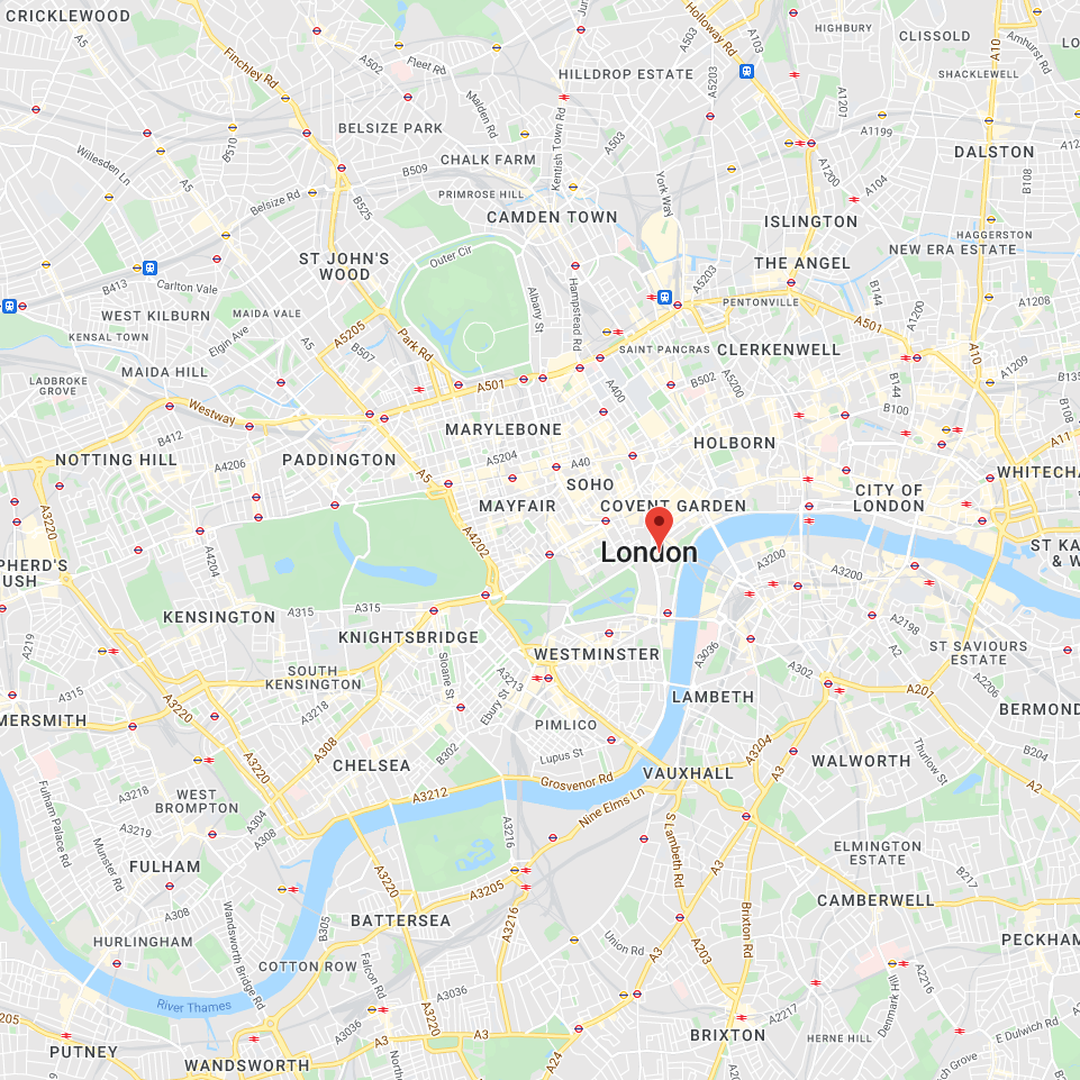Click the Marylebone district label

click(503, 430)
